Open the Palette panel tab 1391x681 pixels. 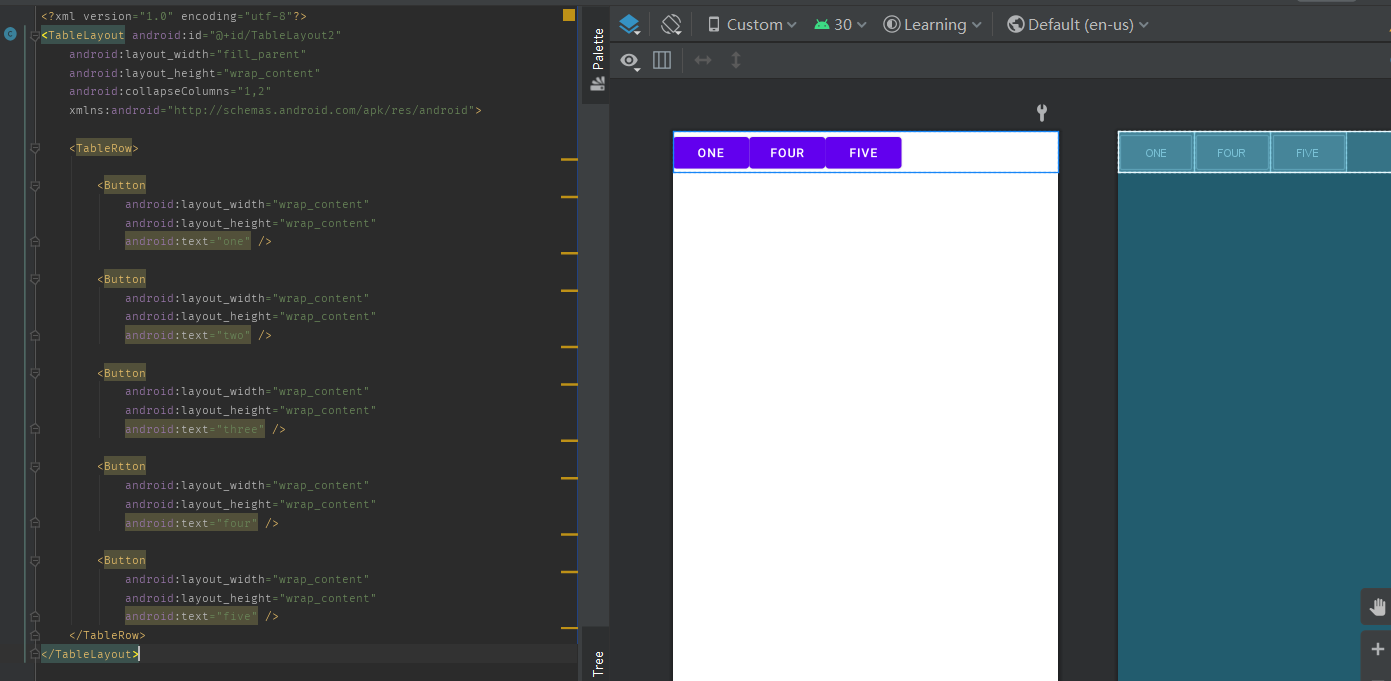(x=596, y=45)
